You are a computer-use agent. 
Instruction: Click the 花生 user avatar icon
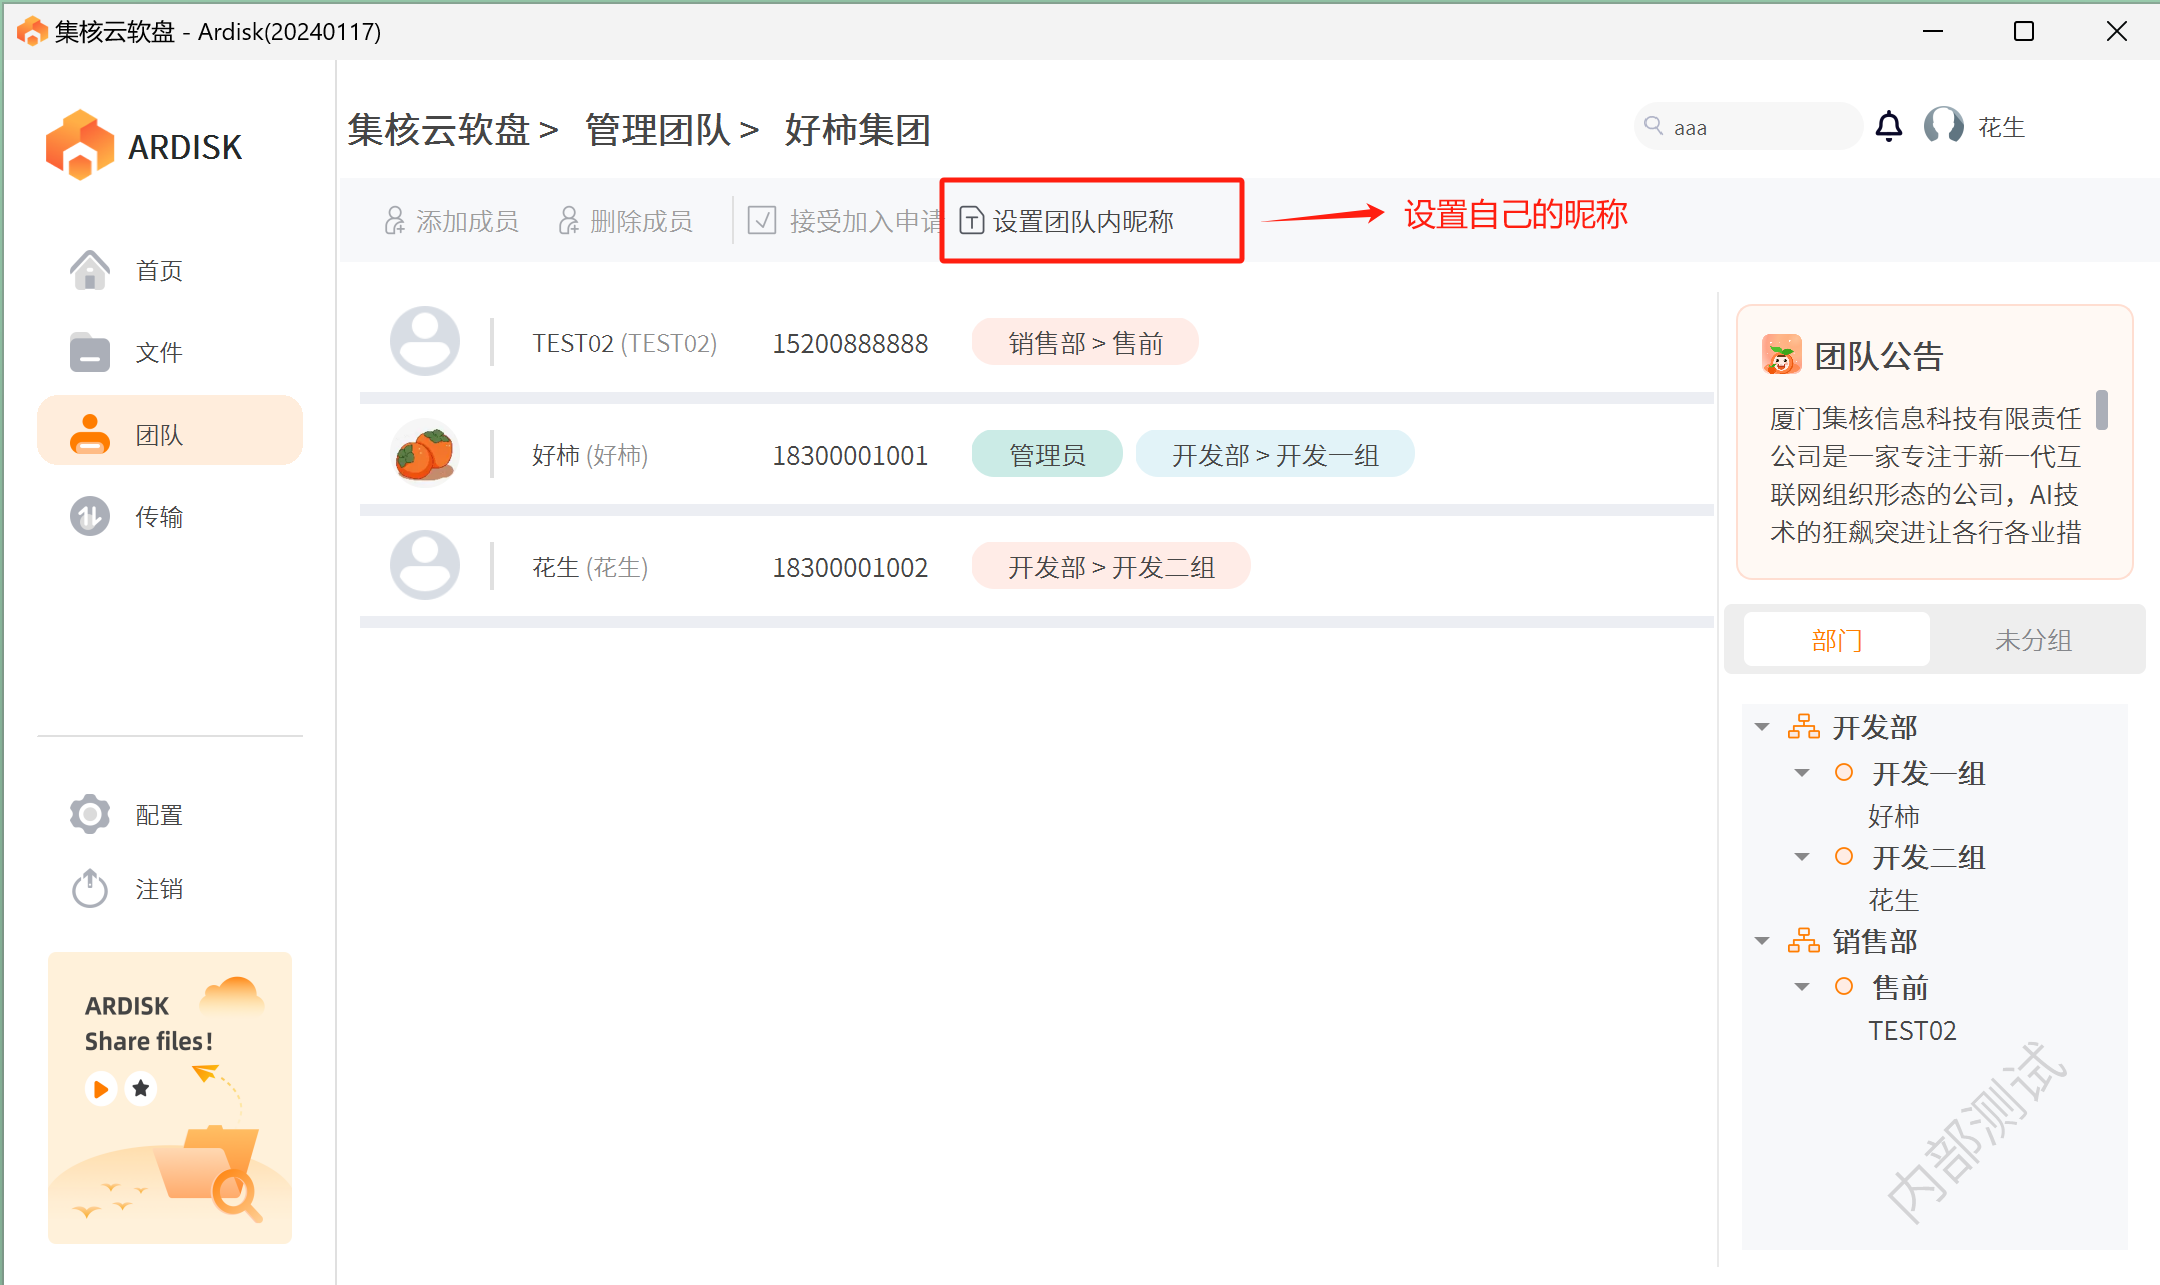(1943, 126)
